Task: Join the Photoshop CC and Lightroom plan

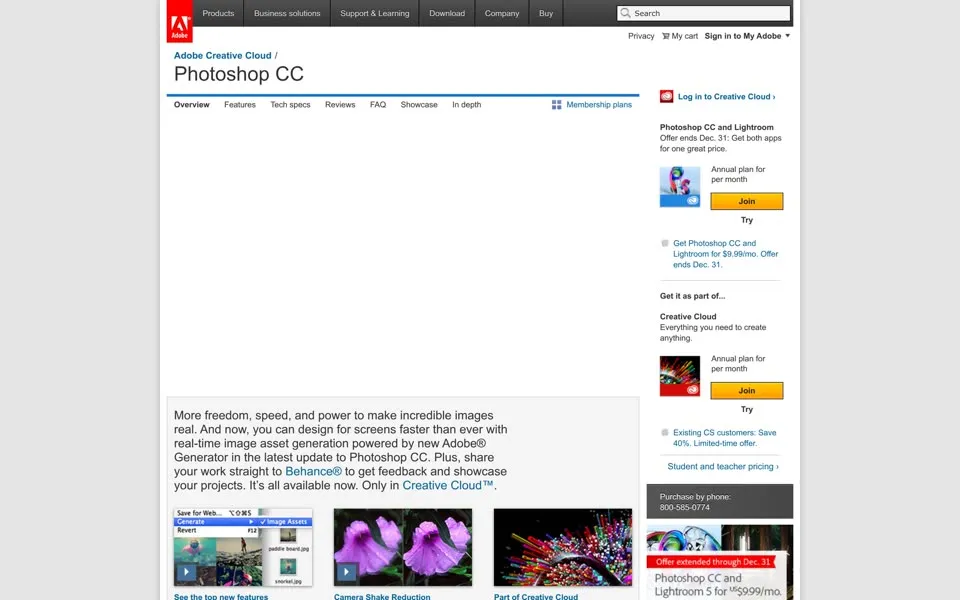Action: (746, 201)
